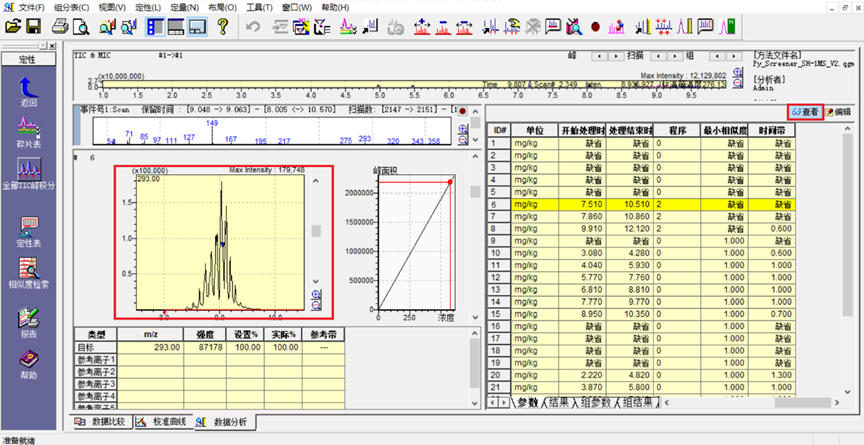Click the Open file folder icon
The height and width of the screenshot is (445, 864).
pos(14,27)
